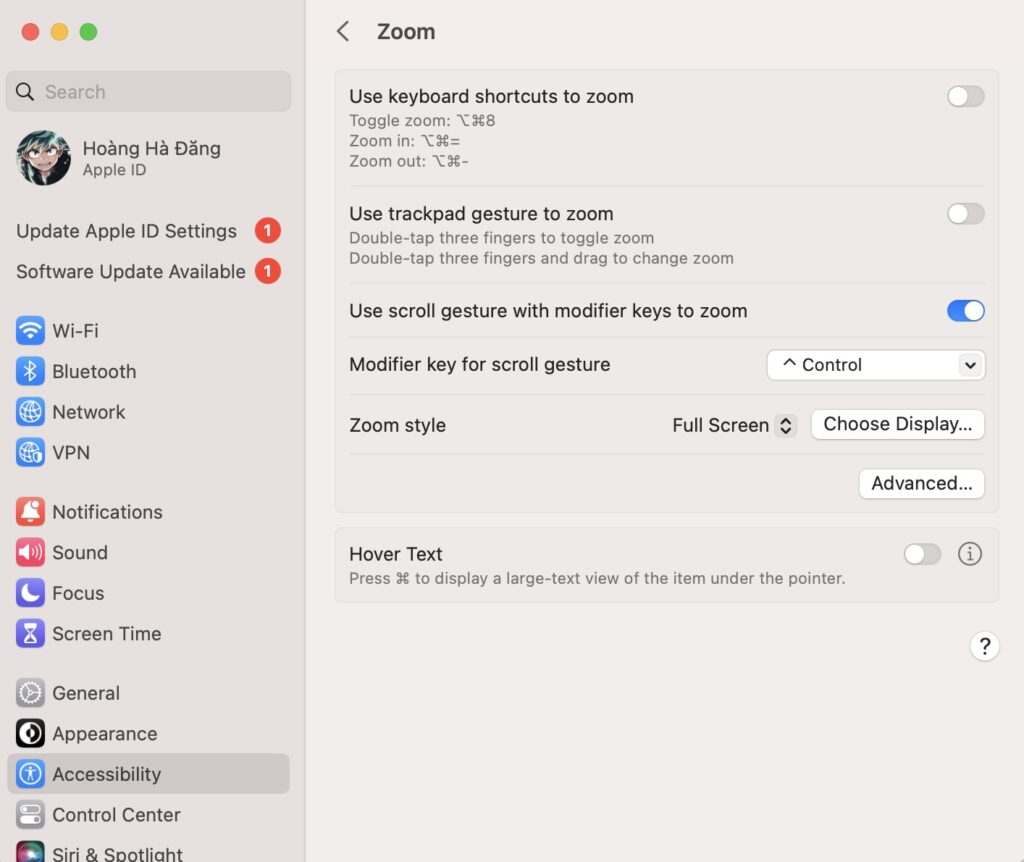The width and height of the screenshot is (1024, 862).
Task: Click the Search input field
Action: pyautogui.click(x=148, y=91)
